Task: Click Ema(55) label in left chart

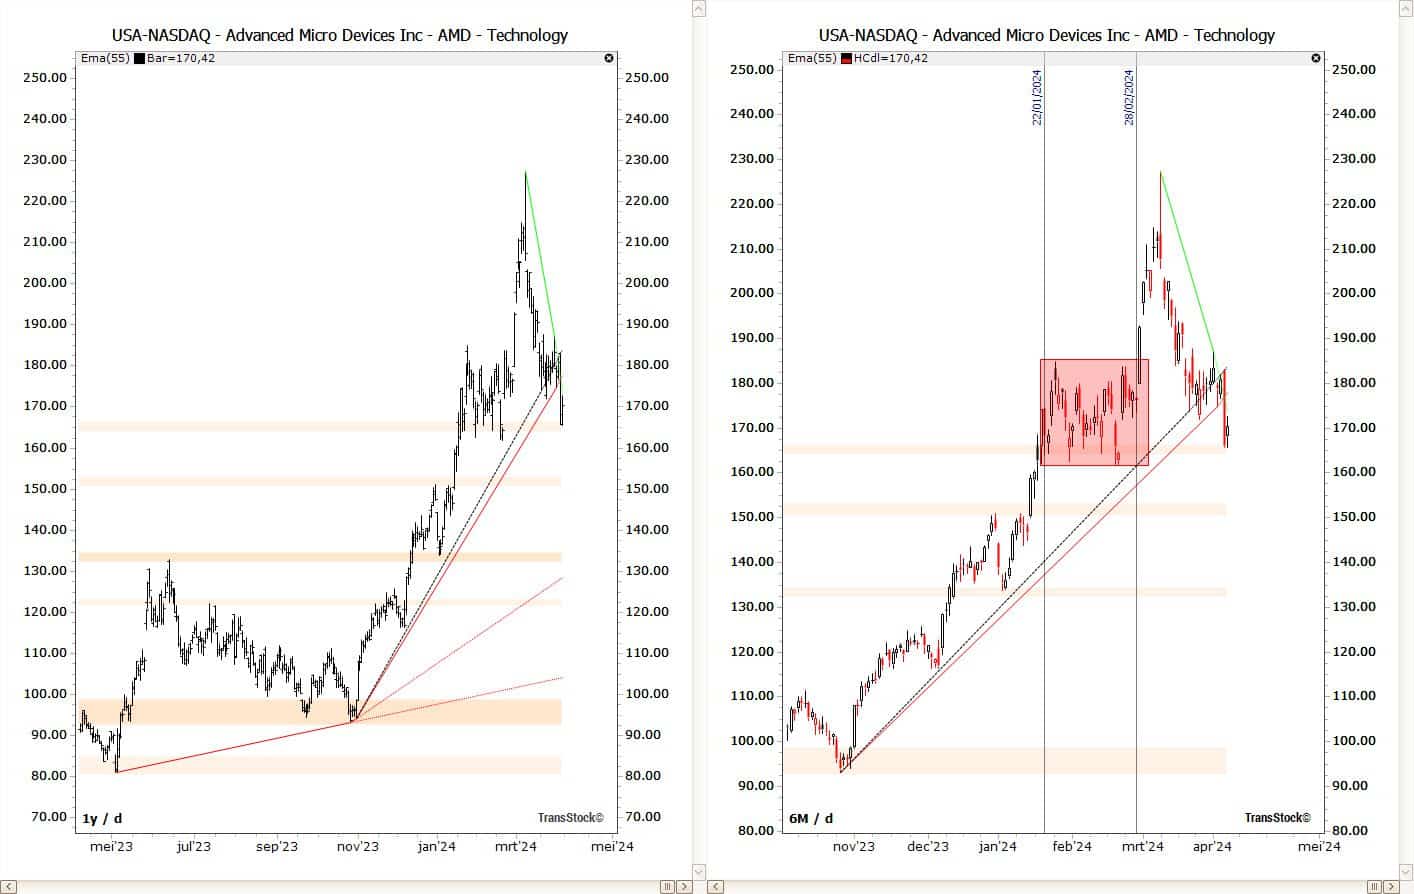Action: click(105, 58)
